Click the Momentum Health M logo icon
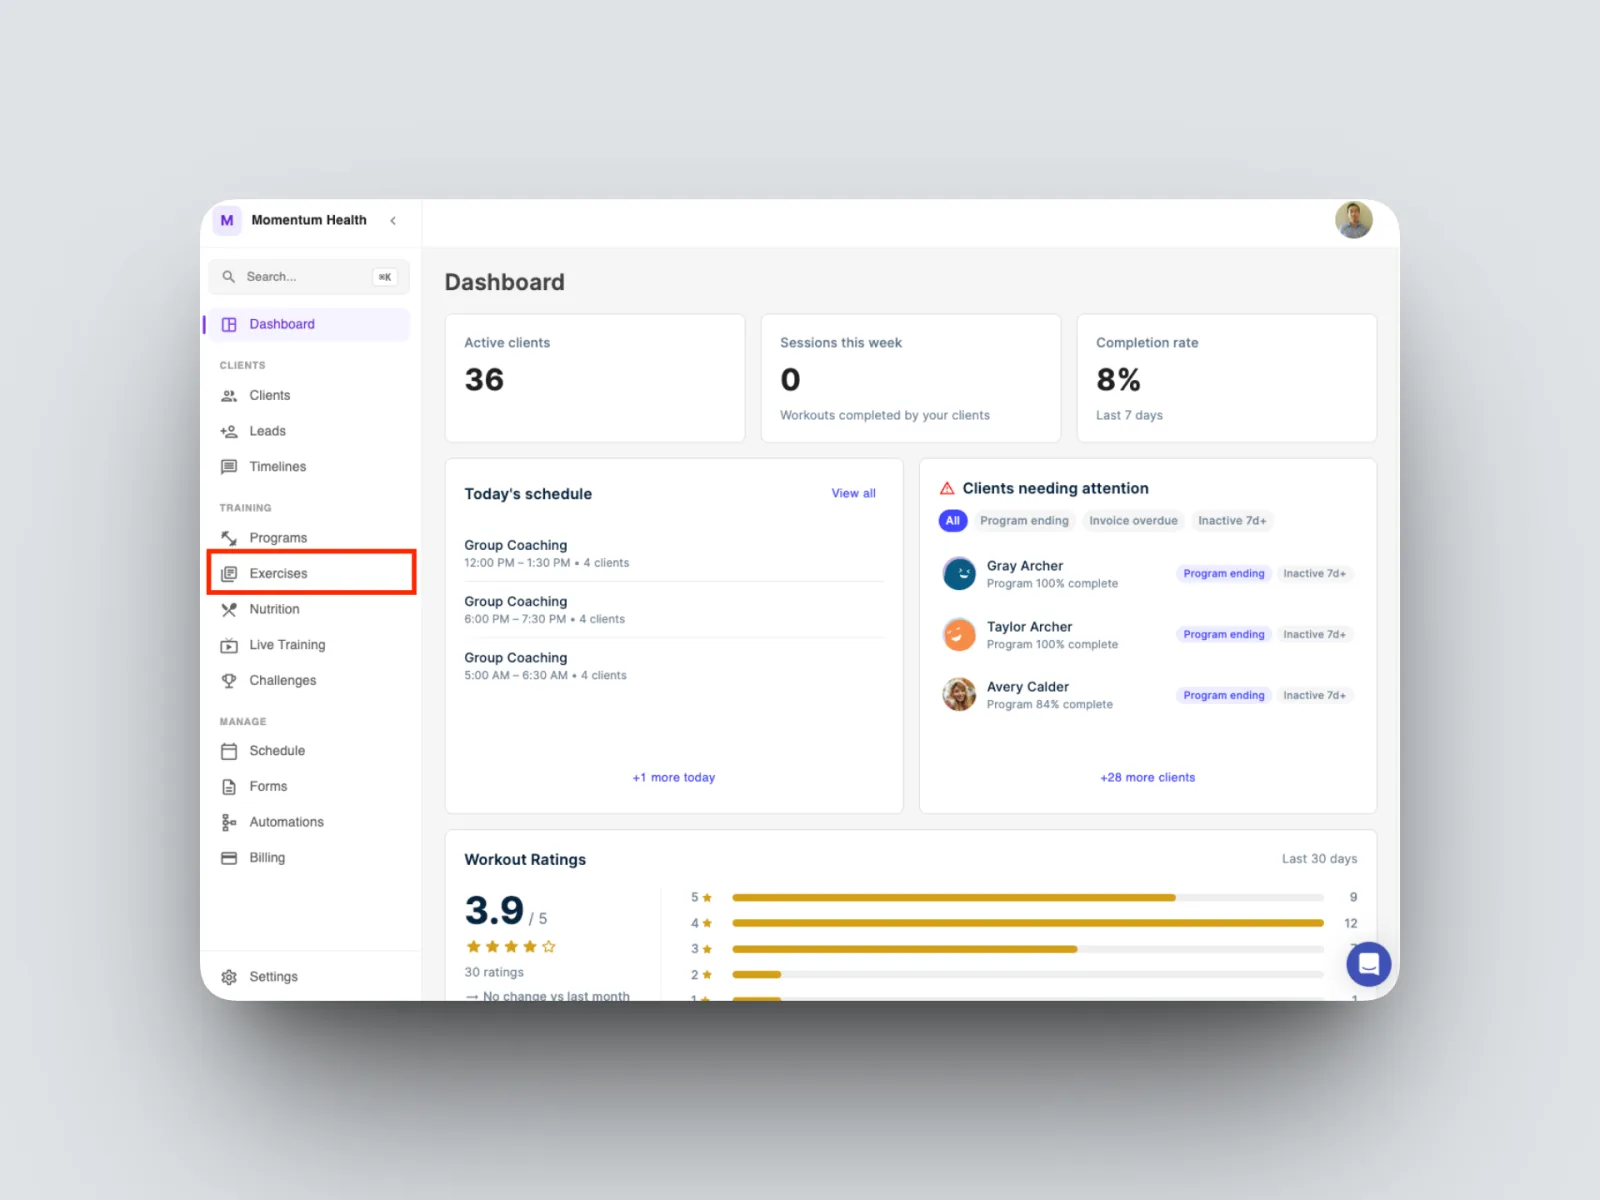This screenshot has width=1600, height=1200. (x=227, y=220)
